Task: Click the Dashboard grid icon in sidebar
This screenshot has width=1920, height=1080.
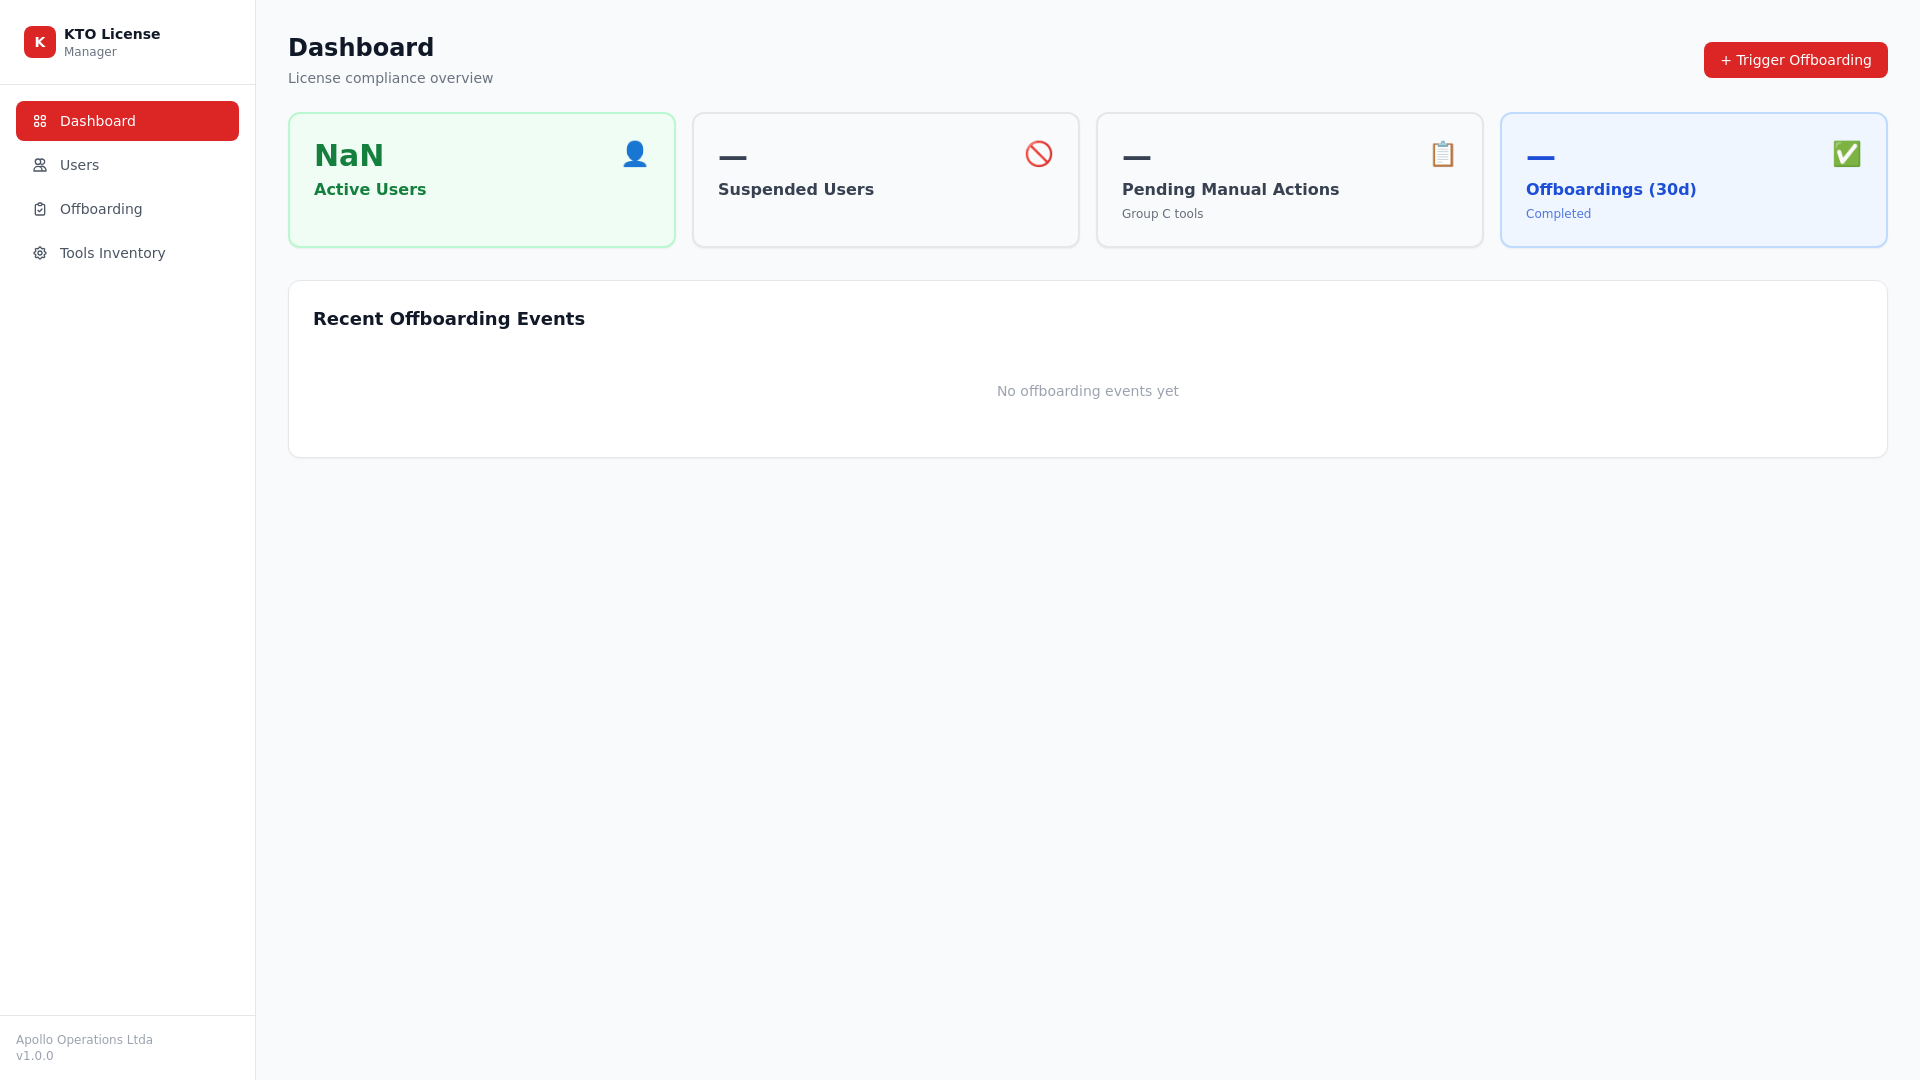Action: point(40,121)
